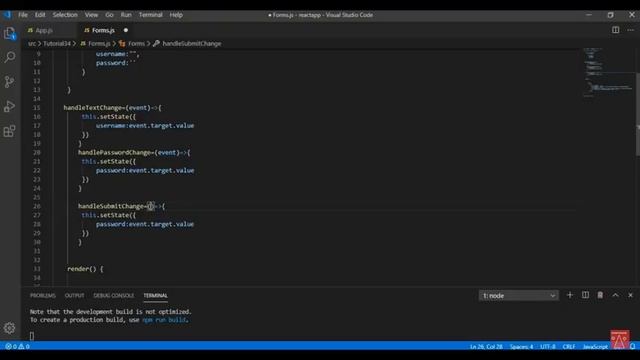The width and height of the screenshot is (640, 360).
Task: Open the Selection menu
Action: [65, 15]
